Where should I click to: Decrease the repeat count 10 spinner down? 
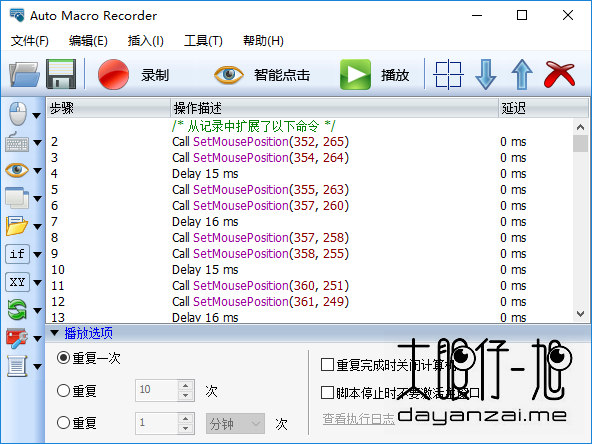tap(185, 395)
